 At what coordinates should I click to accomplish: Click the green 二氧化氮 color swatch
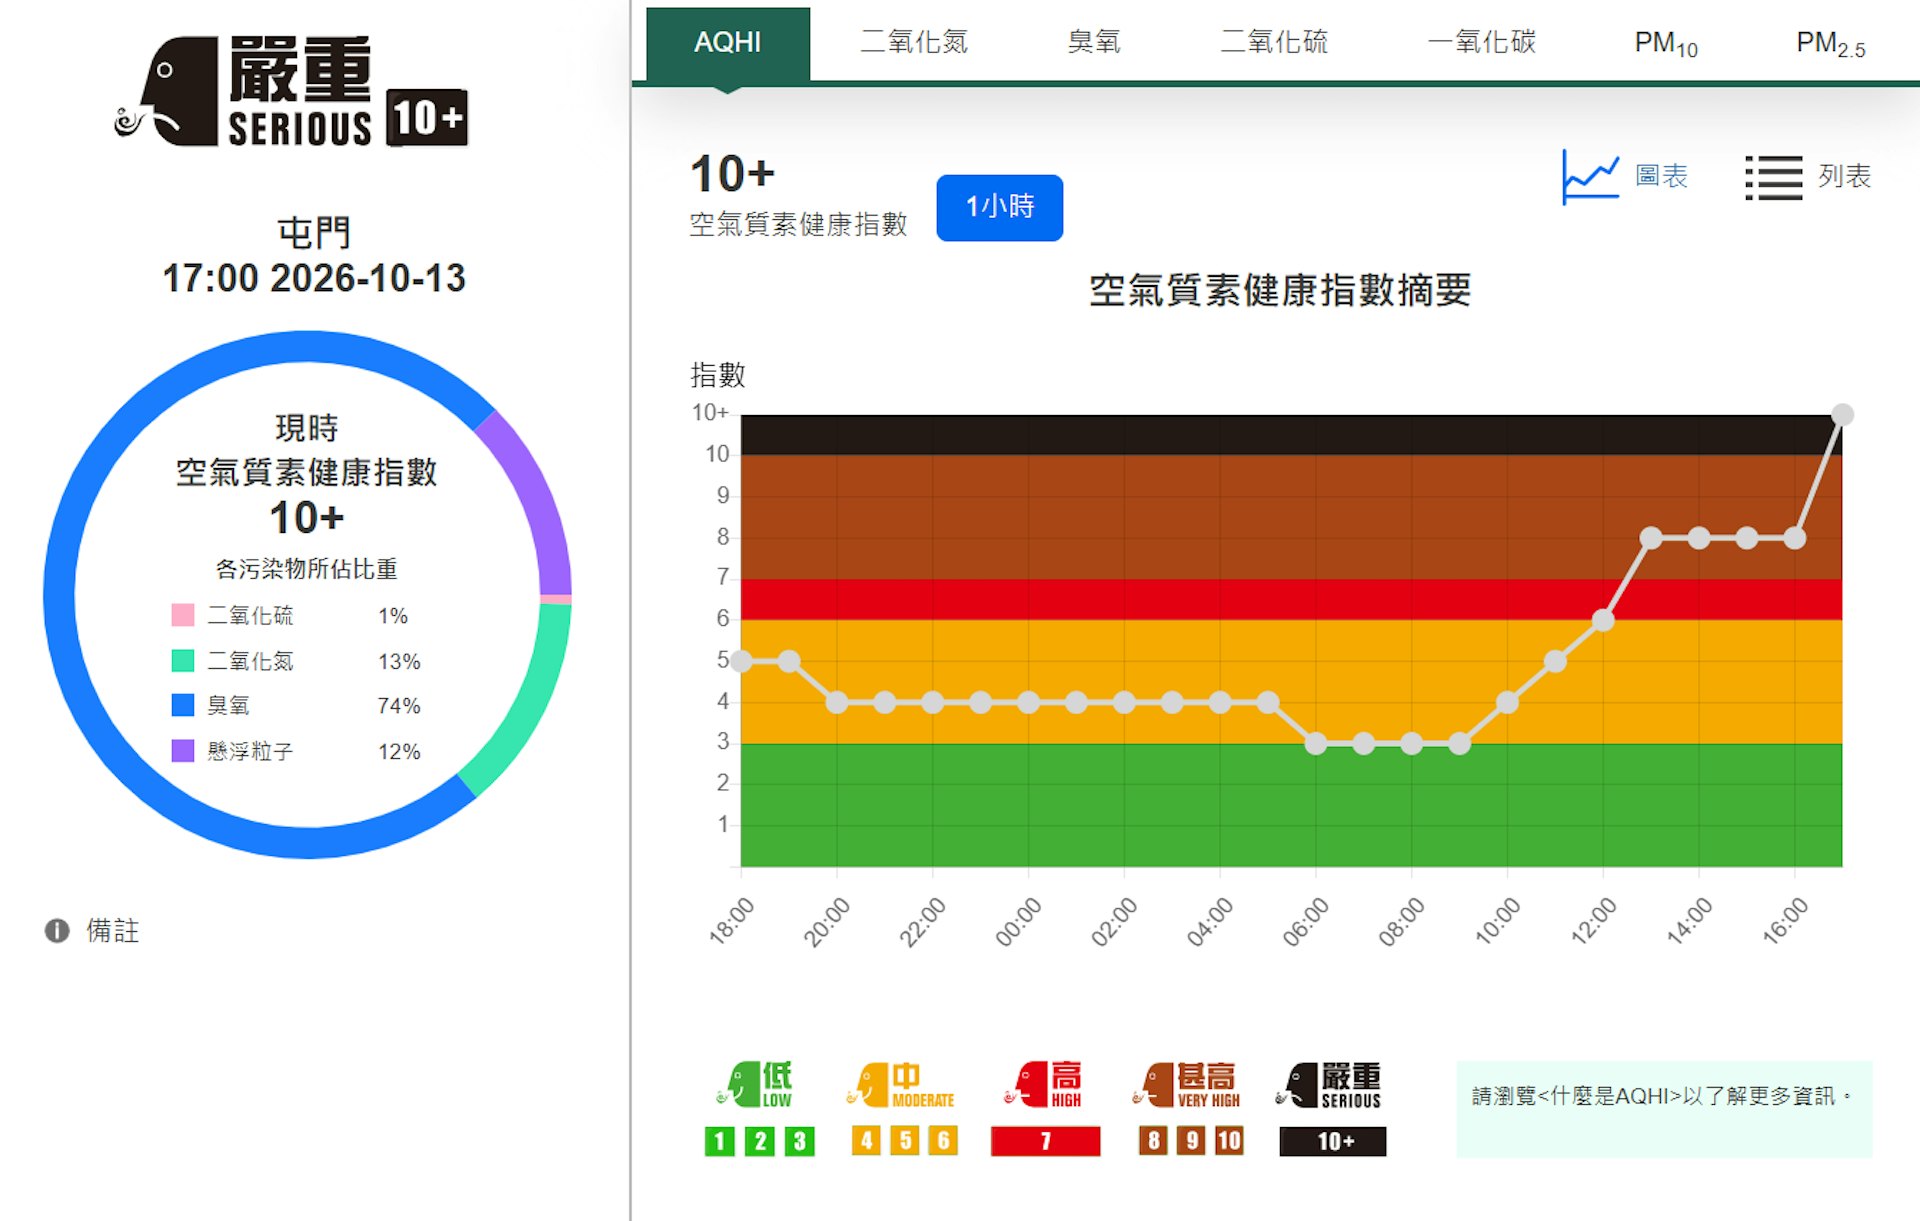coord(183,660)
